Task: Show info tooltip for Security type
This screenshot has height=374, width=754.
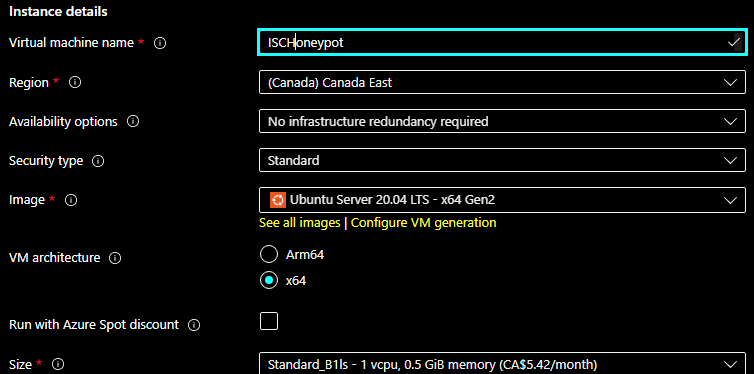Action: pos(98,161)
